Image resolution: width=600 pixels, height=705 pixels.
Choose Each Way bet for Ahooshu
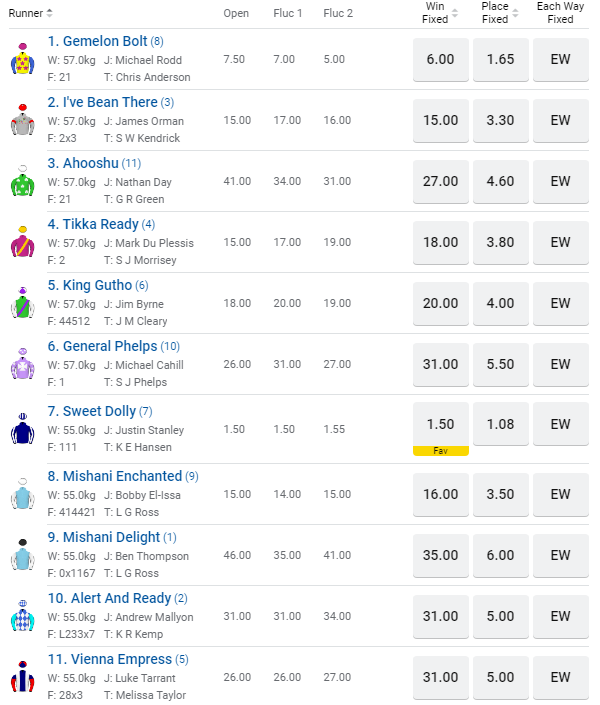560,182
